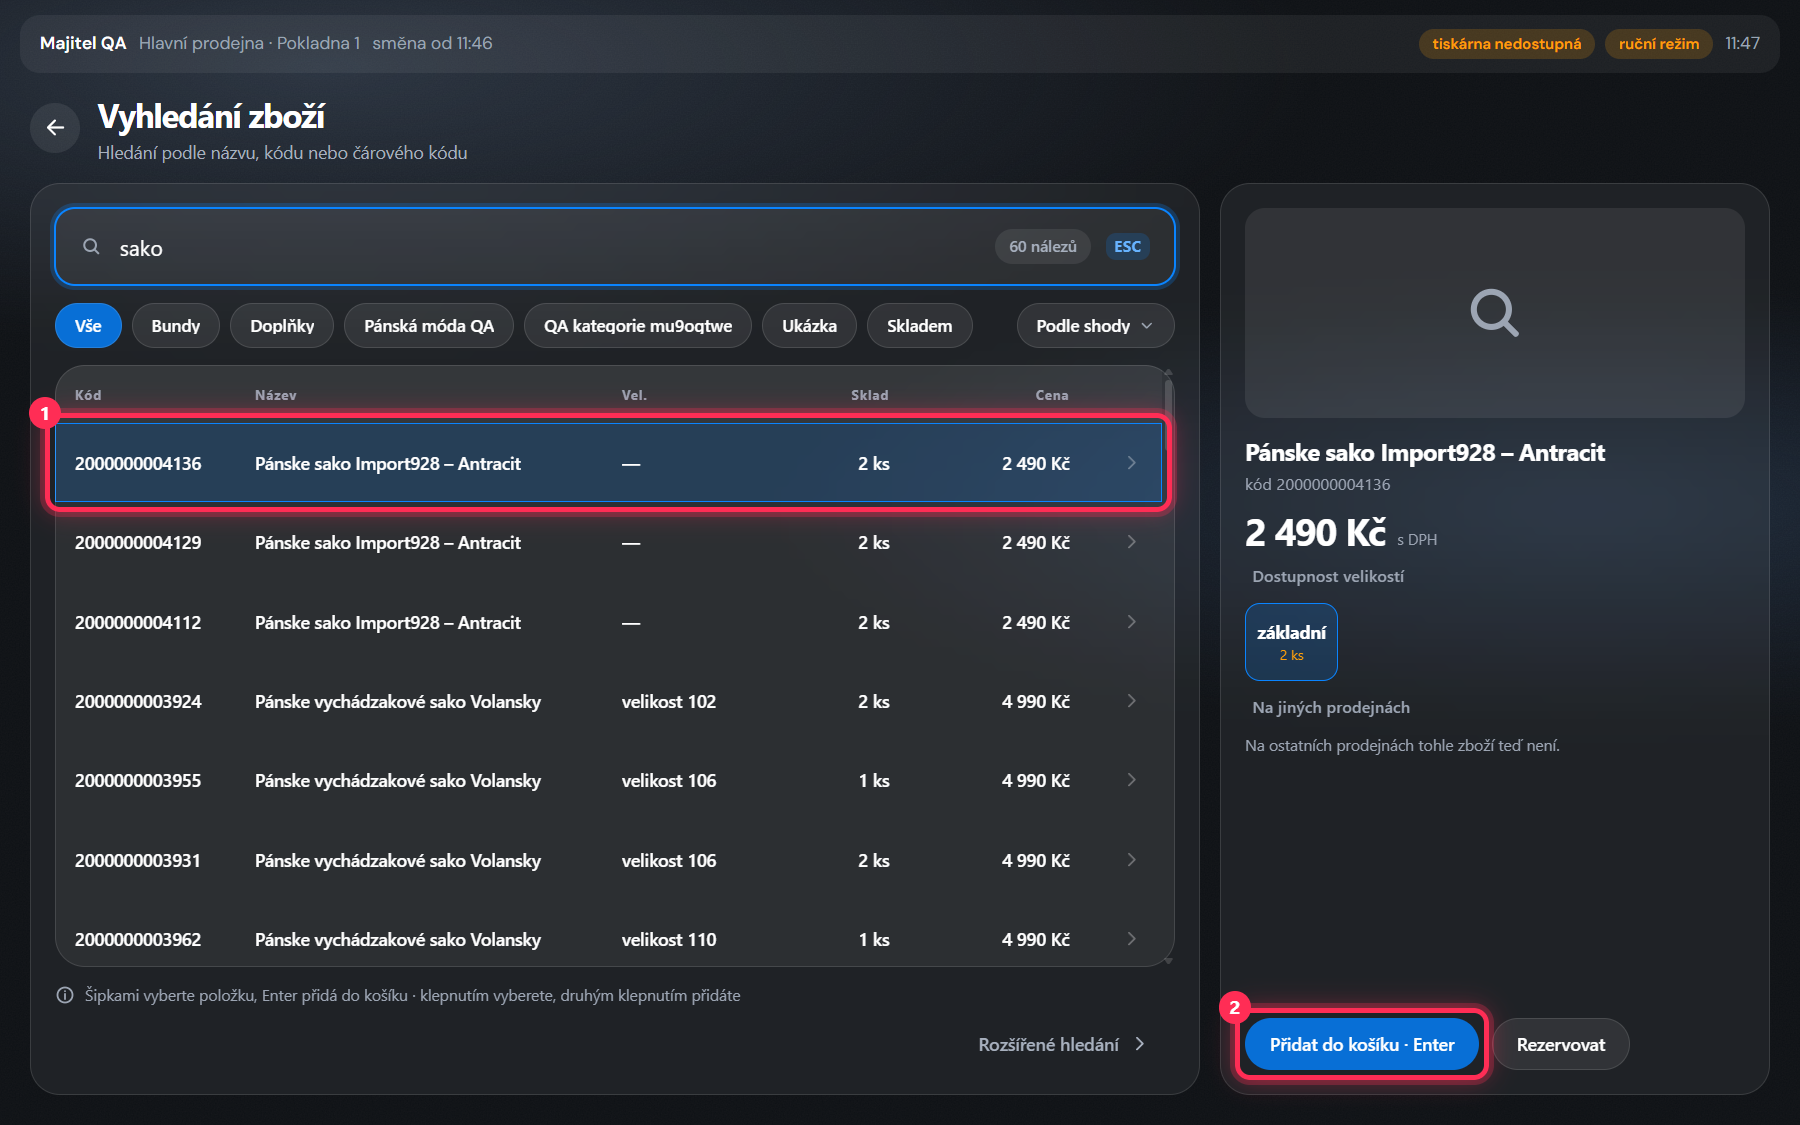Go back with the arrow button
This screenshot has height=1125, width=1800.
(55, 128)
